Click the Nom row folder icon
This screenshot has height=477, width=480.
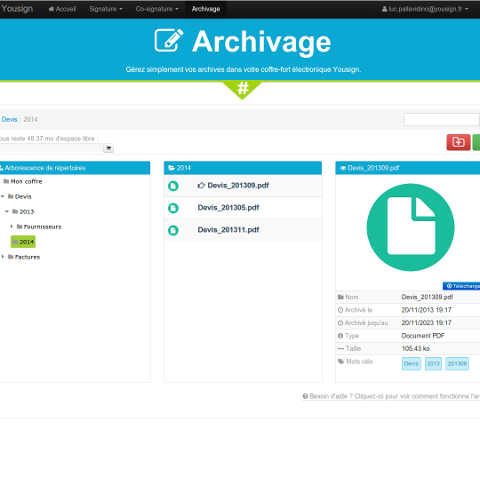click(341, 297)
